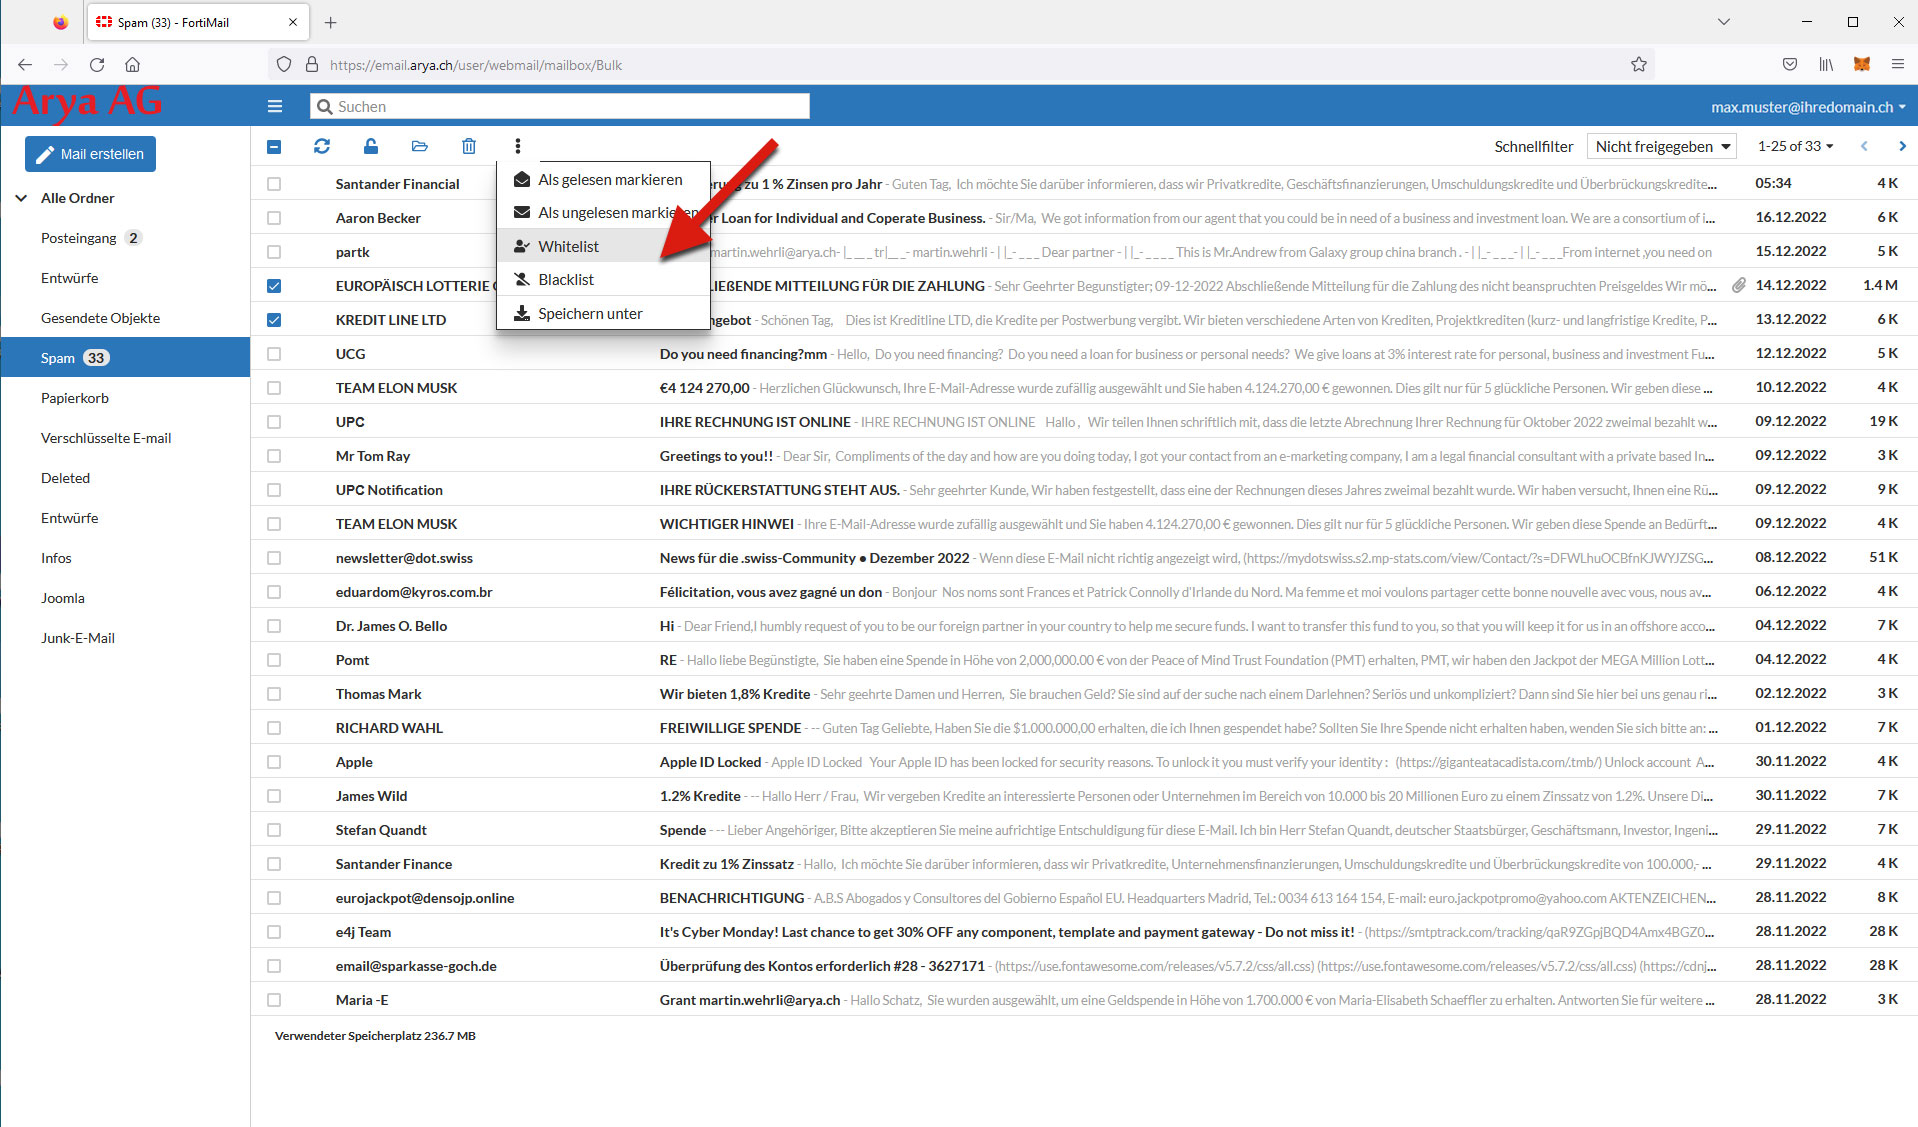1918x1127 pixels.
Task: Select Als gelesen markieren menu entry
Action: pyautogui.click(x=603, y=180)
